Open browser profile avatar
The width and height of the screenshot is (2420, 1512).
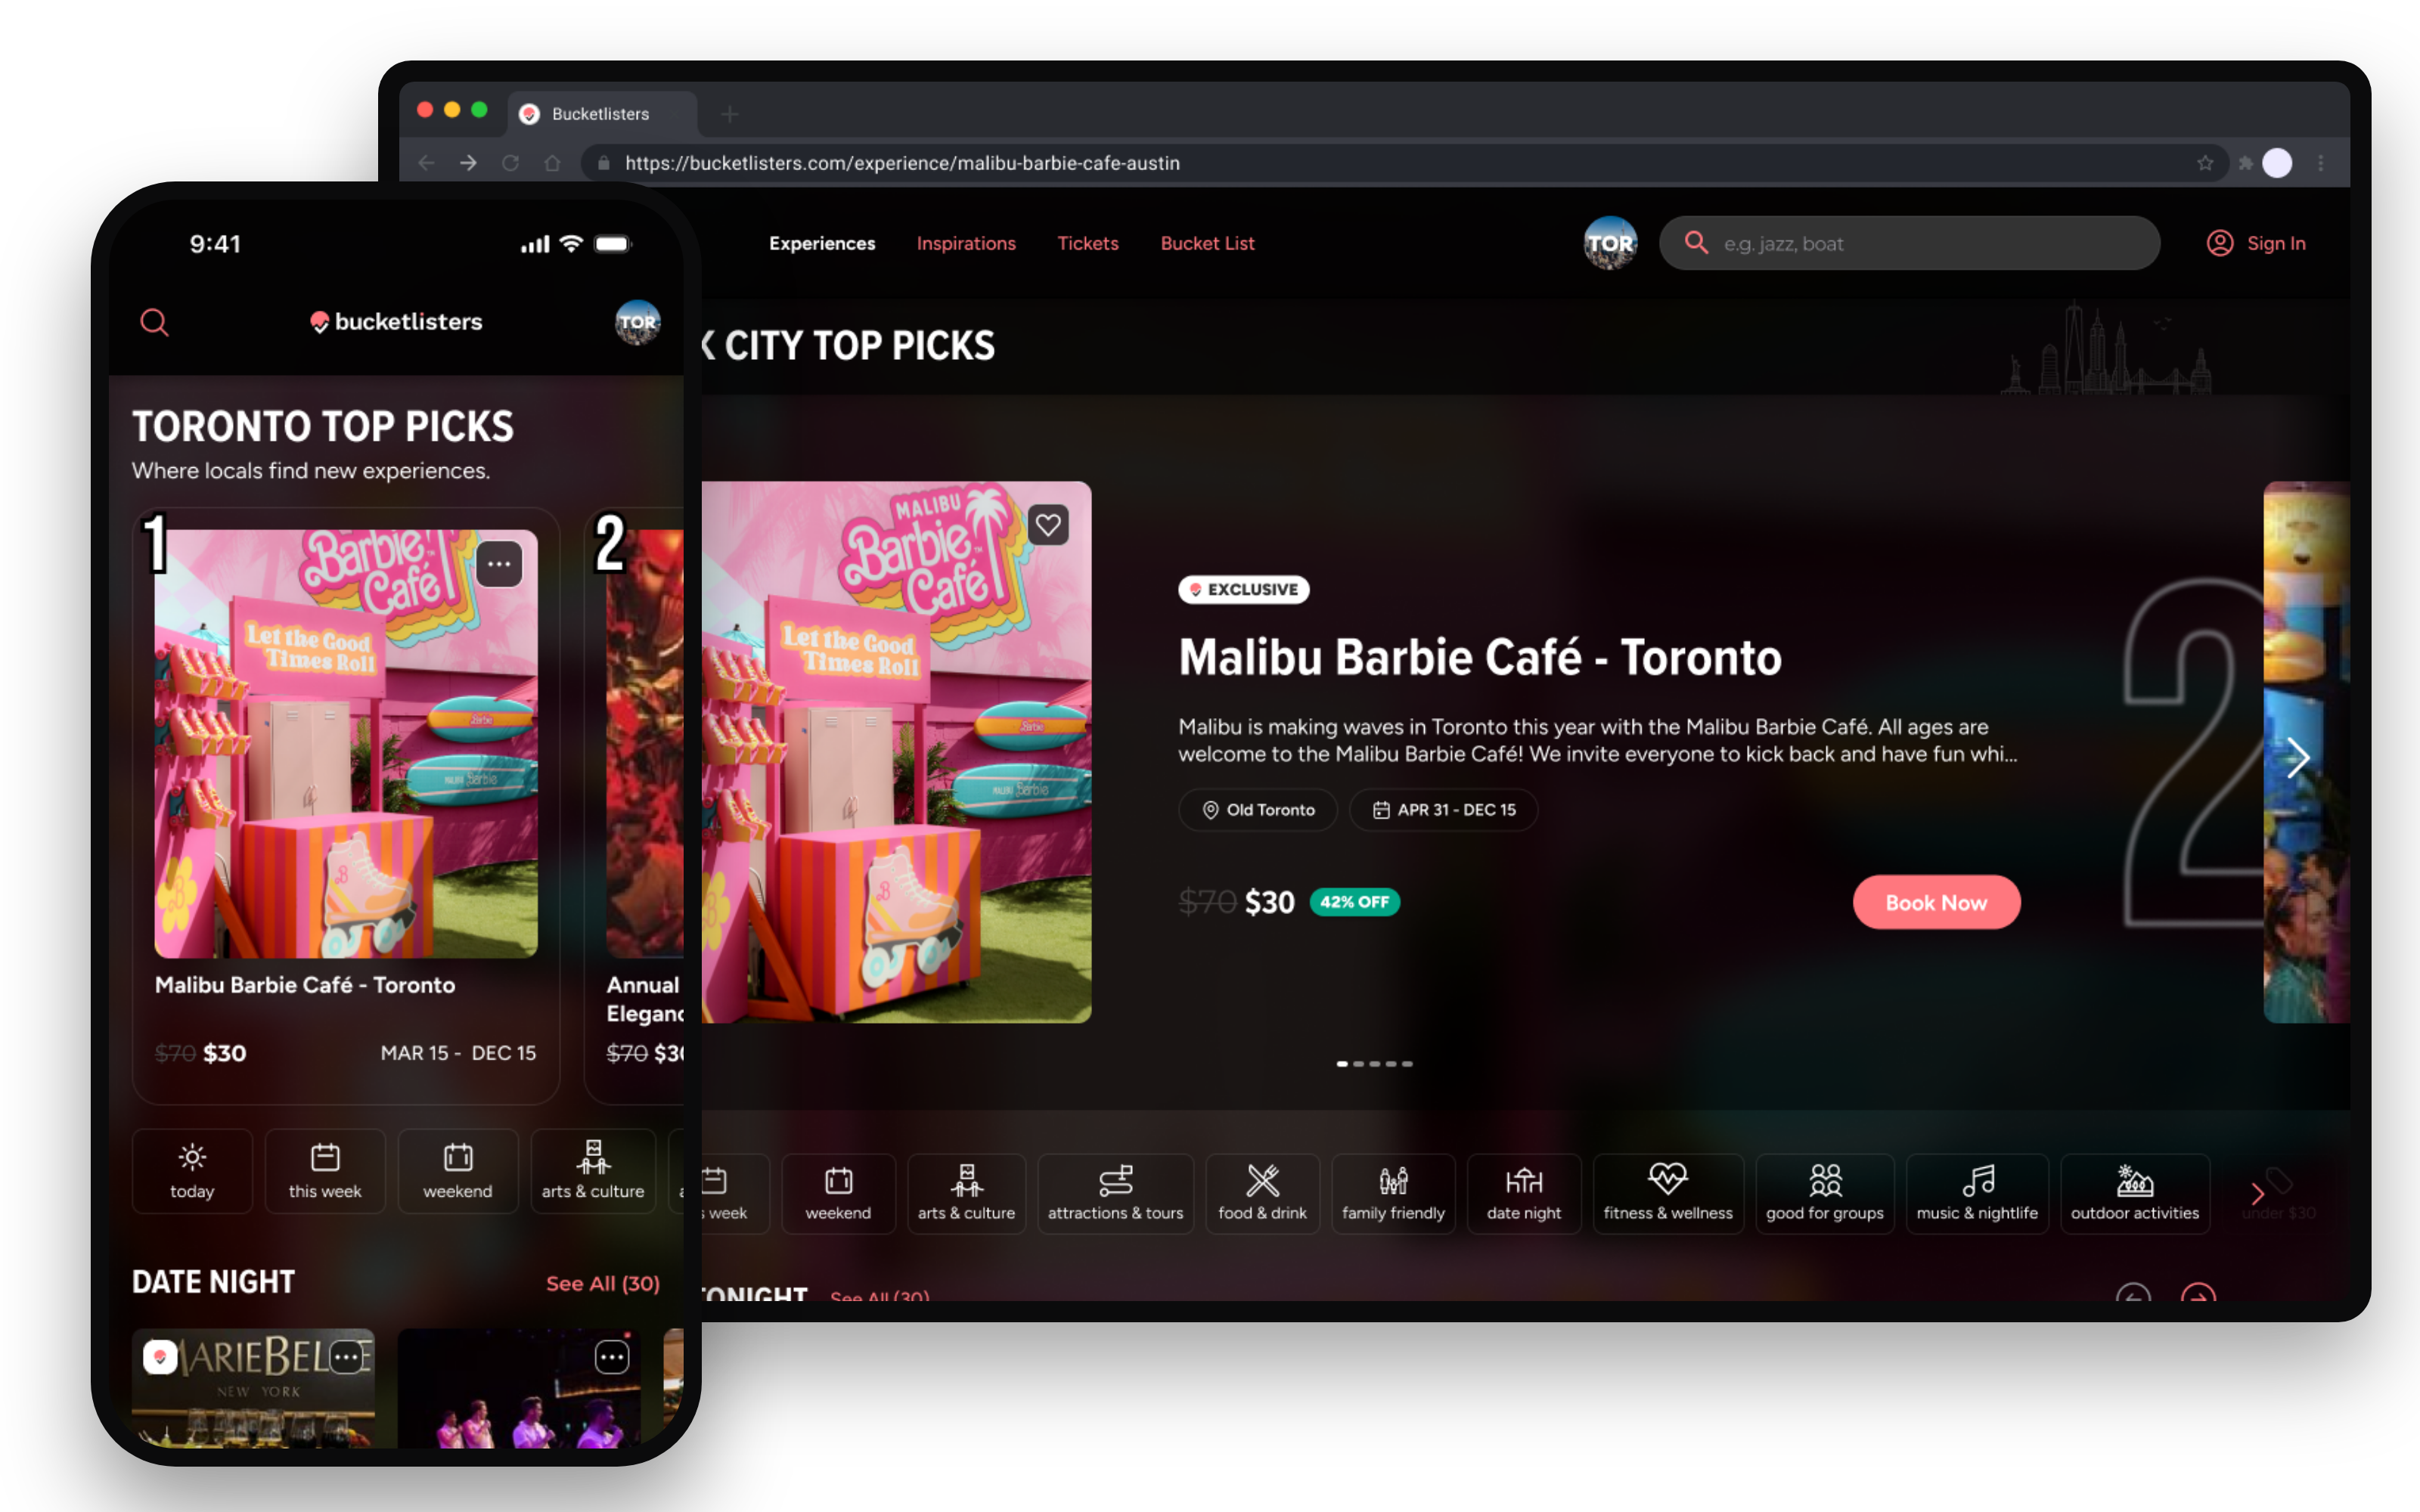click(2277, 163)
